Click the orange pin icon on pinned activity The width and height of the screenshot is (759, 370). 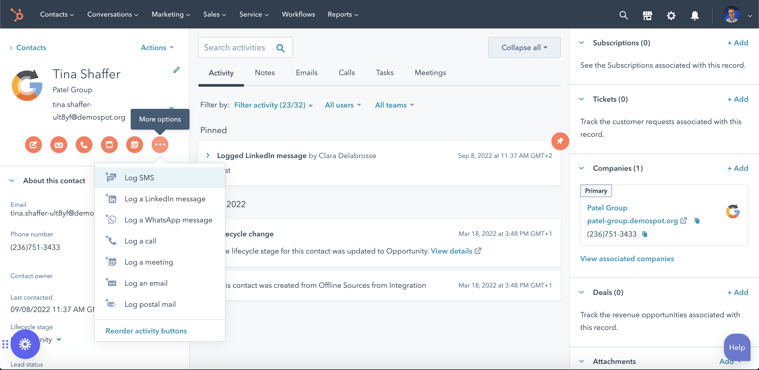coord(560,141)
